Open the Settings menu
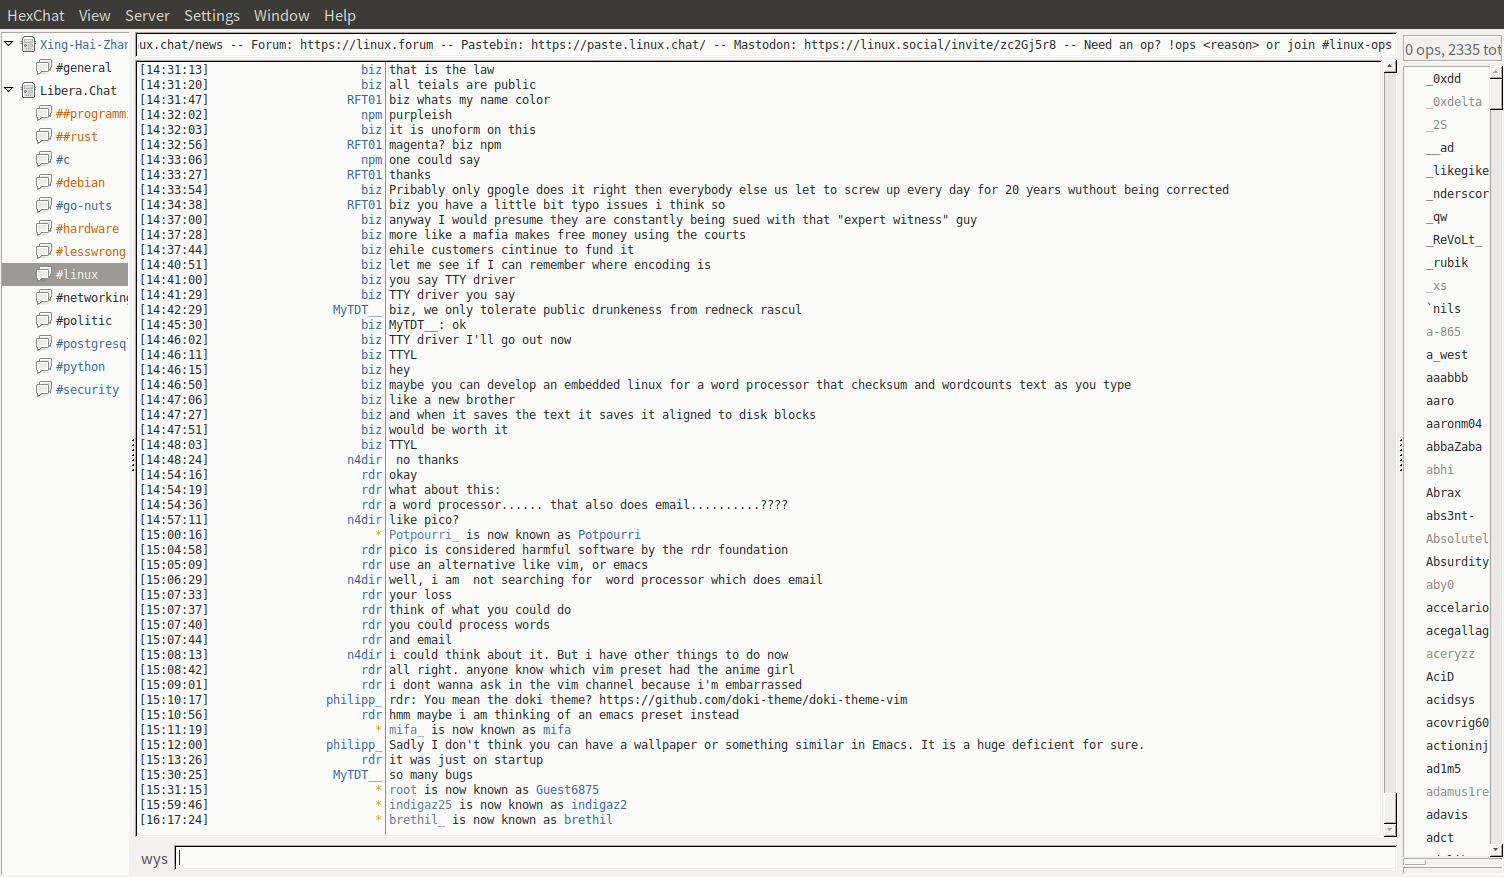 (211, 15)
